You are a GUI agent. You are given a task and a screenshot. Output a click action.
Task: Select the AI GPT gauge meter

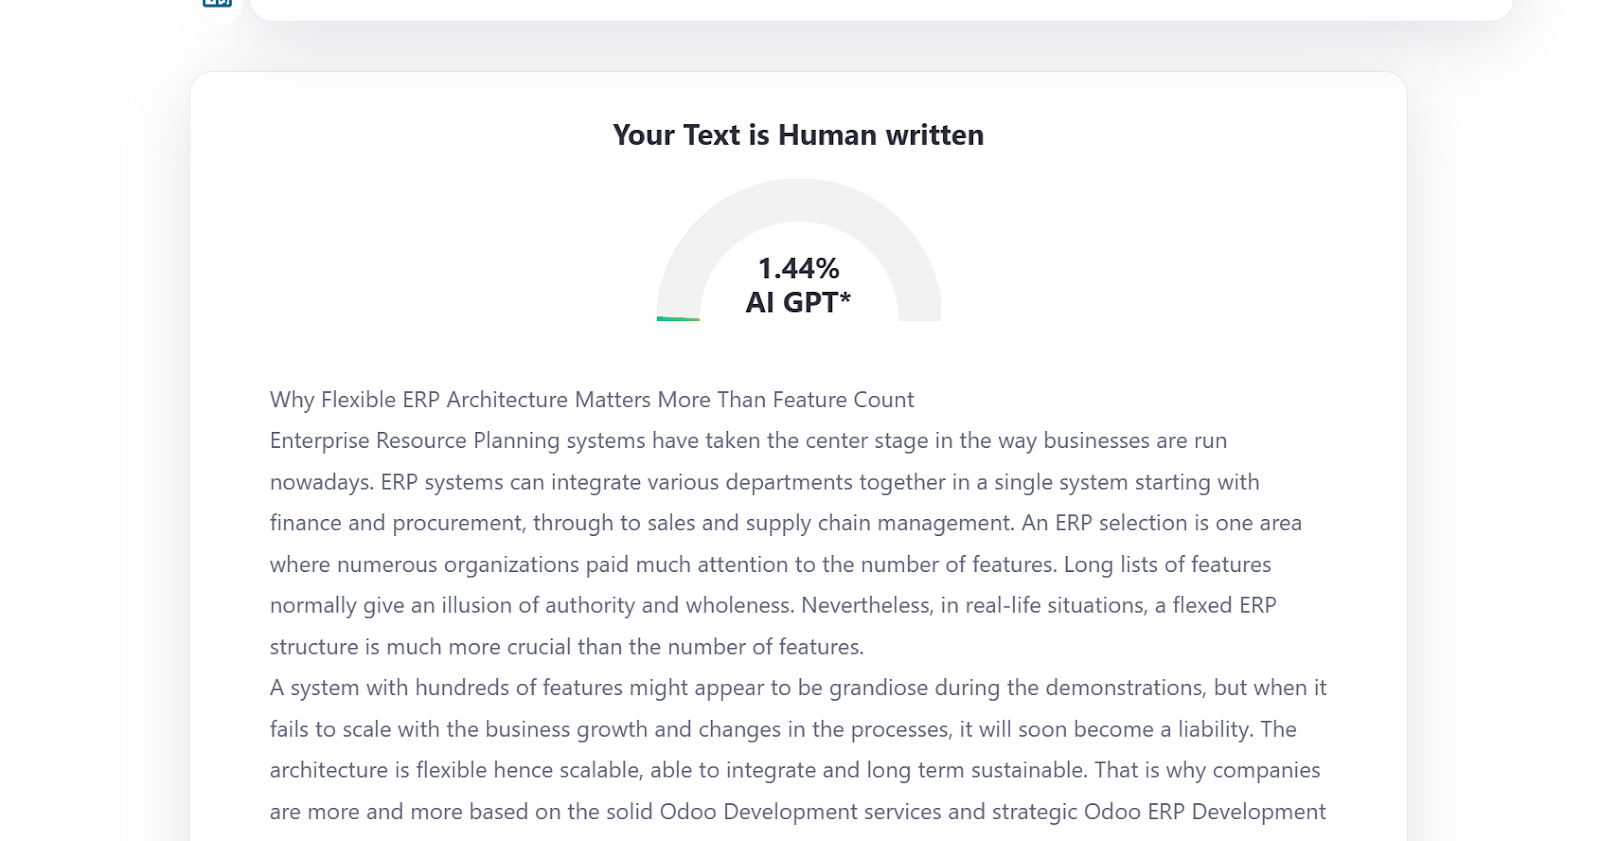pos(797,250)
